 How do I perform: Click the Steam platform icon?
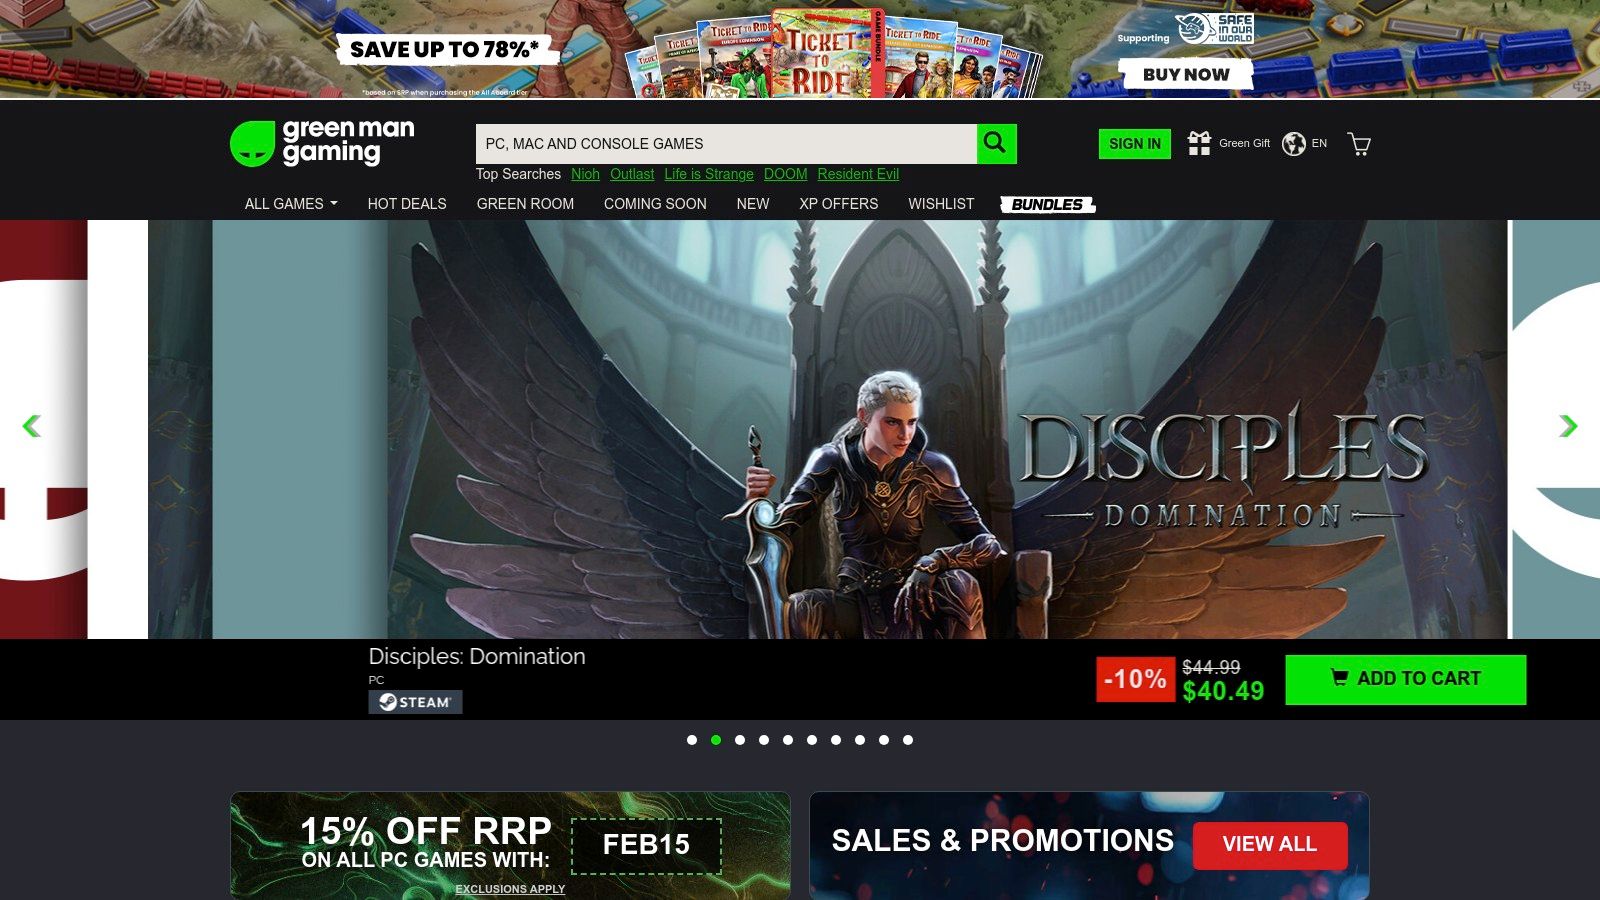tap(415, 702)
